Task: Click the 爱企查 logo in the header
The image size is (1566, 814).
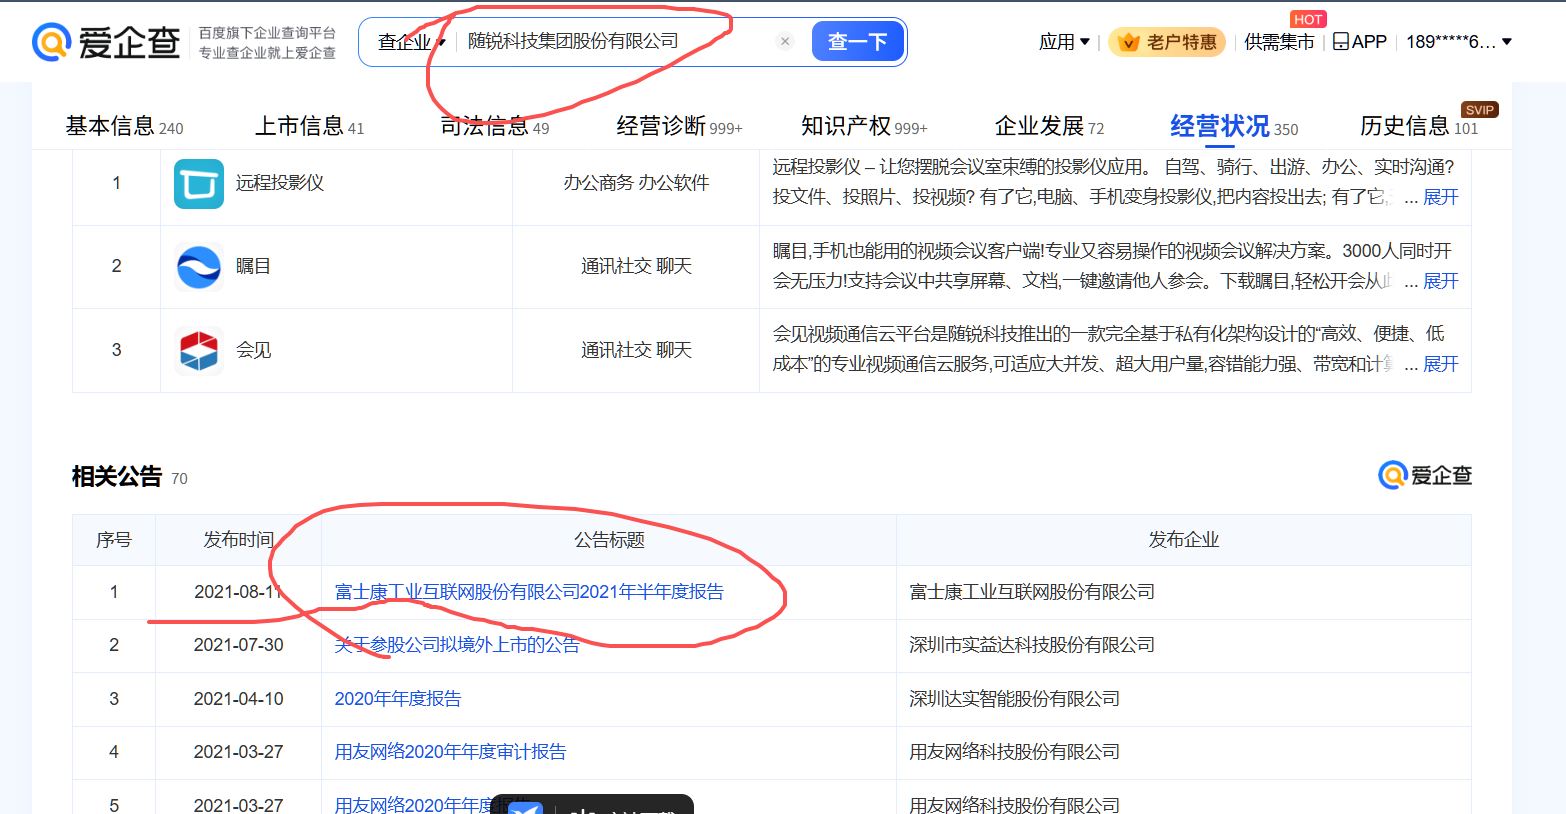Action: click(x=106, y=42)
